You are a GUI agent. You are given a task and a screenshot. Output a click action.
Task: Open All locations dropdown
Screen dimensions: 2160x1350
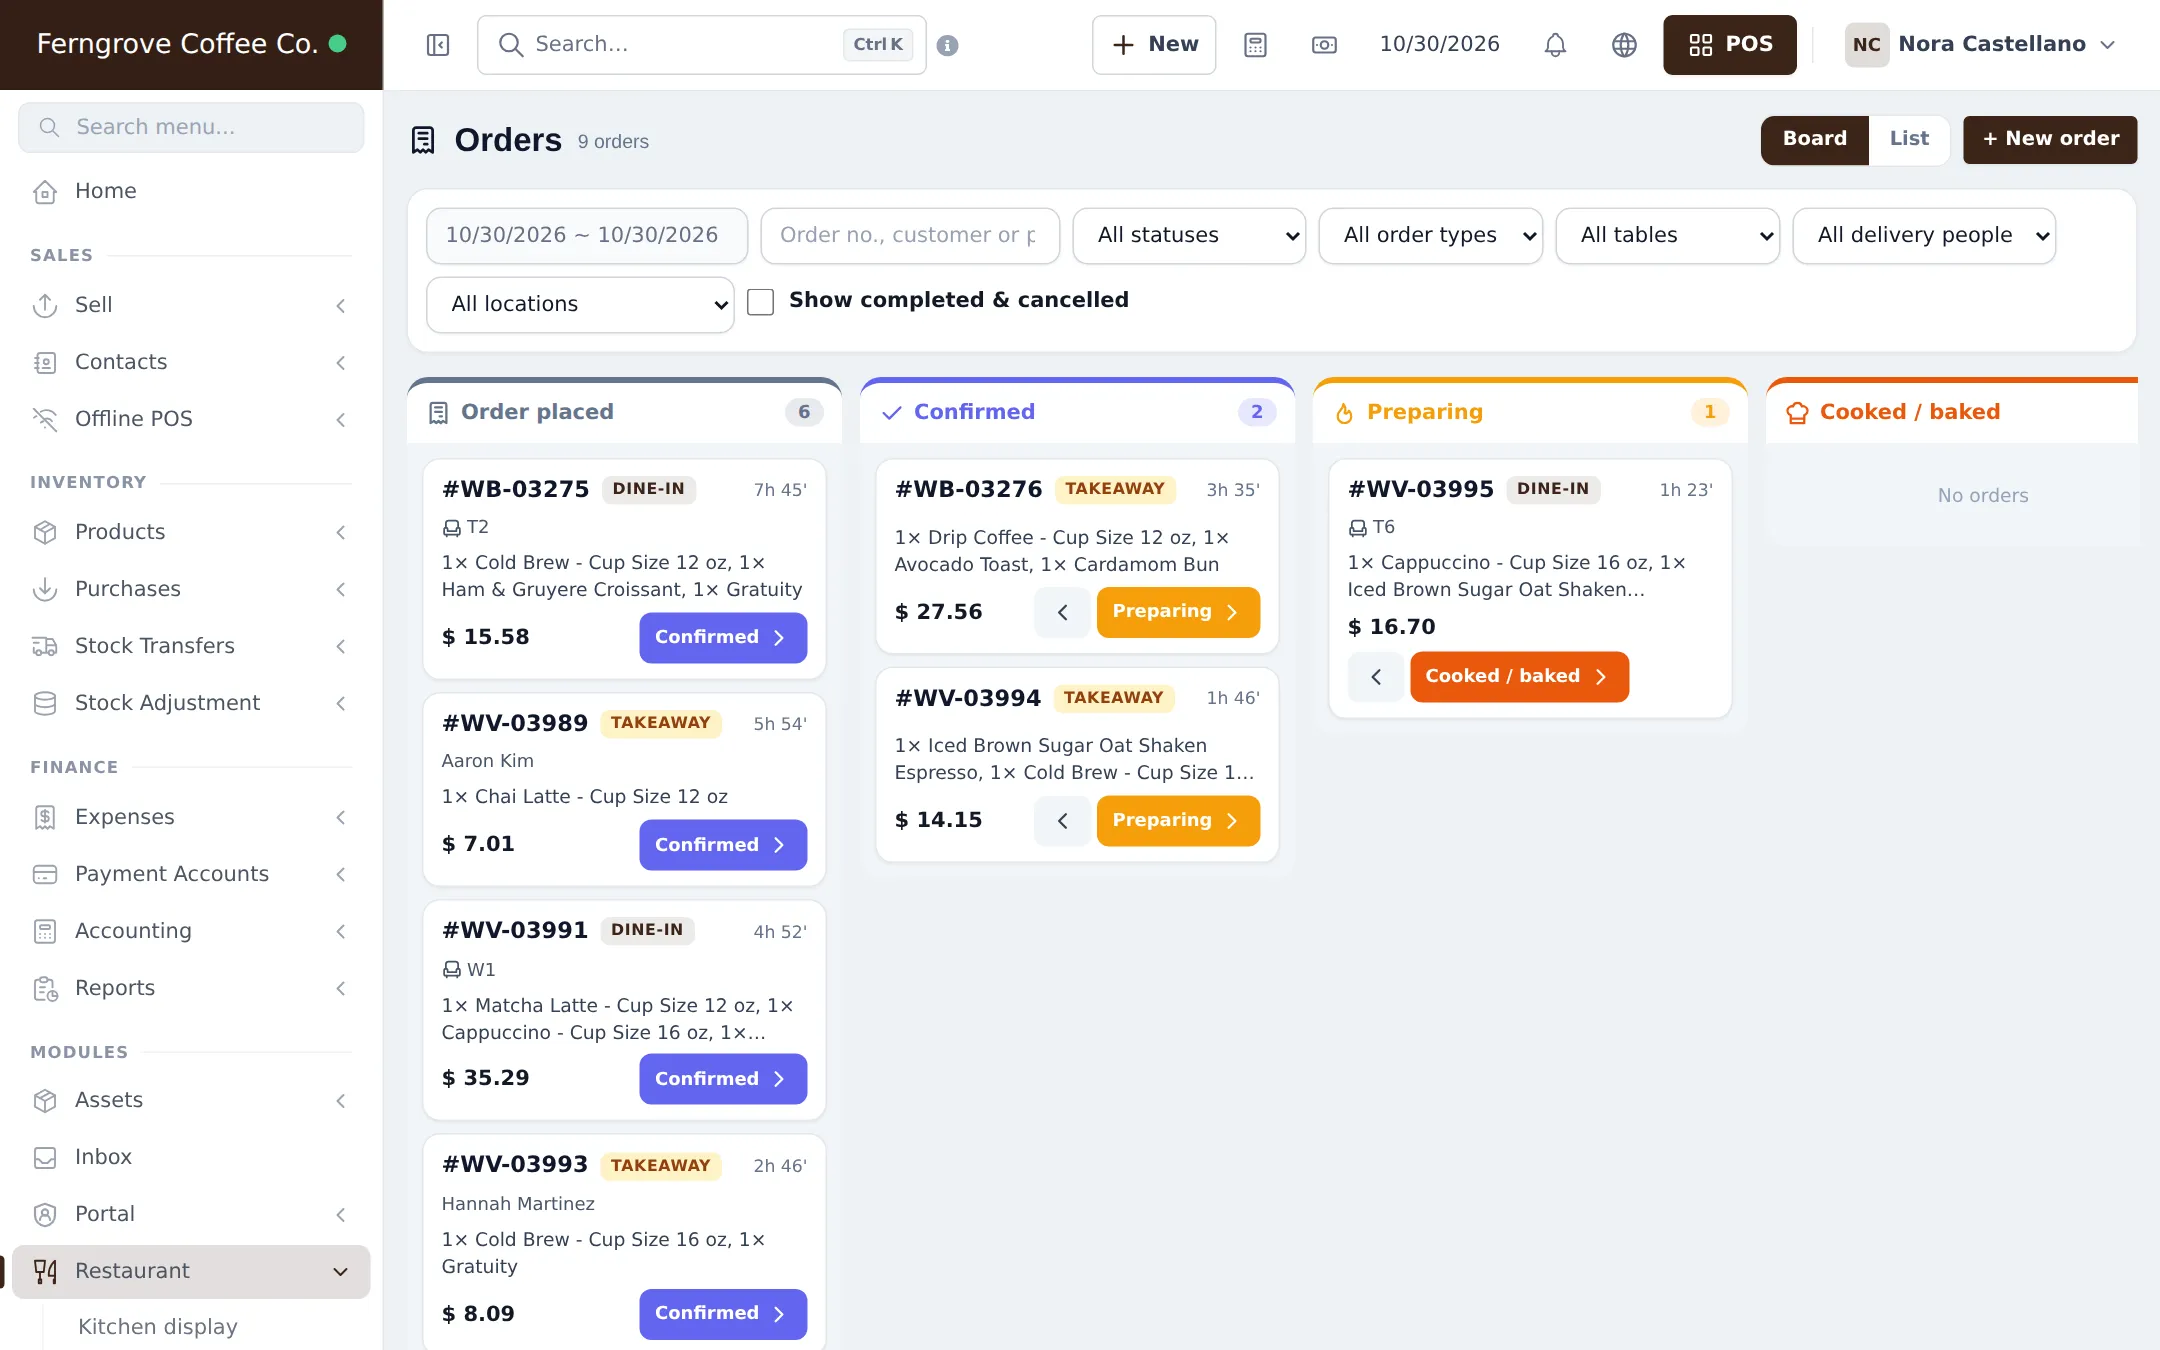click(x=580, y=305)
